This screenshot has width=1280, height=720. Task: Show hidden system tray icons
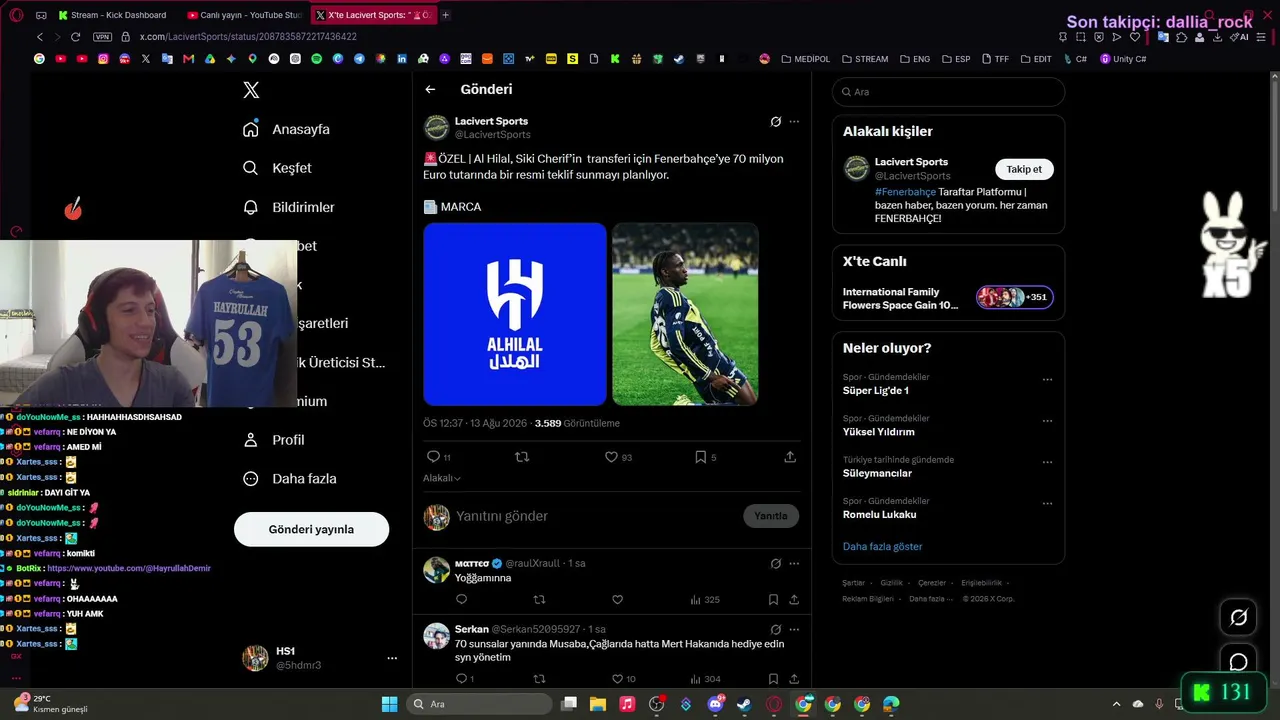coord(1115,704)
